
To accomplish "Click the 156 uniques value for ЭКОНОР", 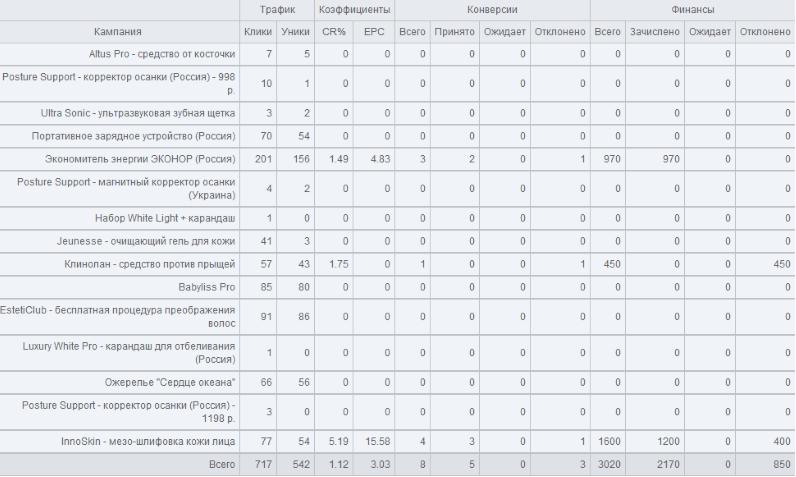I will pos(301,159).
